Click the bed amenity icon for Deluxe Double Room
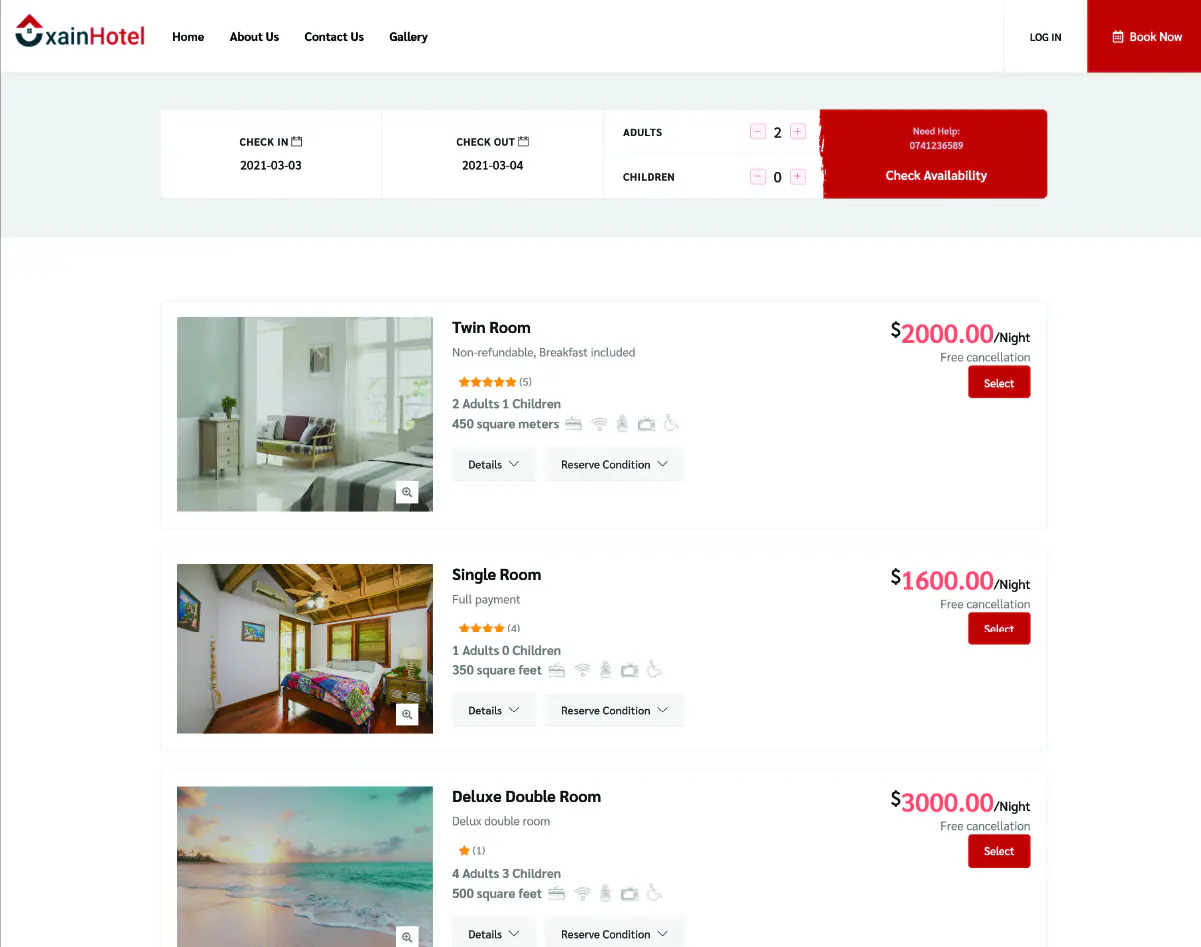 (557, 893)
